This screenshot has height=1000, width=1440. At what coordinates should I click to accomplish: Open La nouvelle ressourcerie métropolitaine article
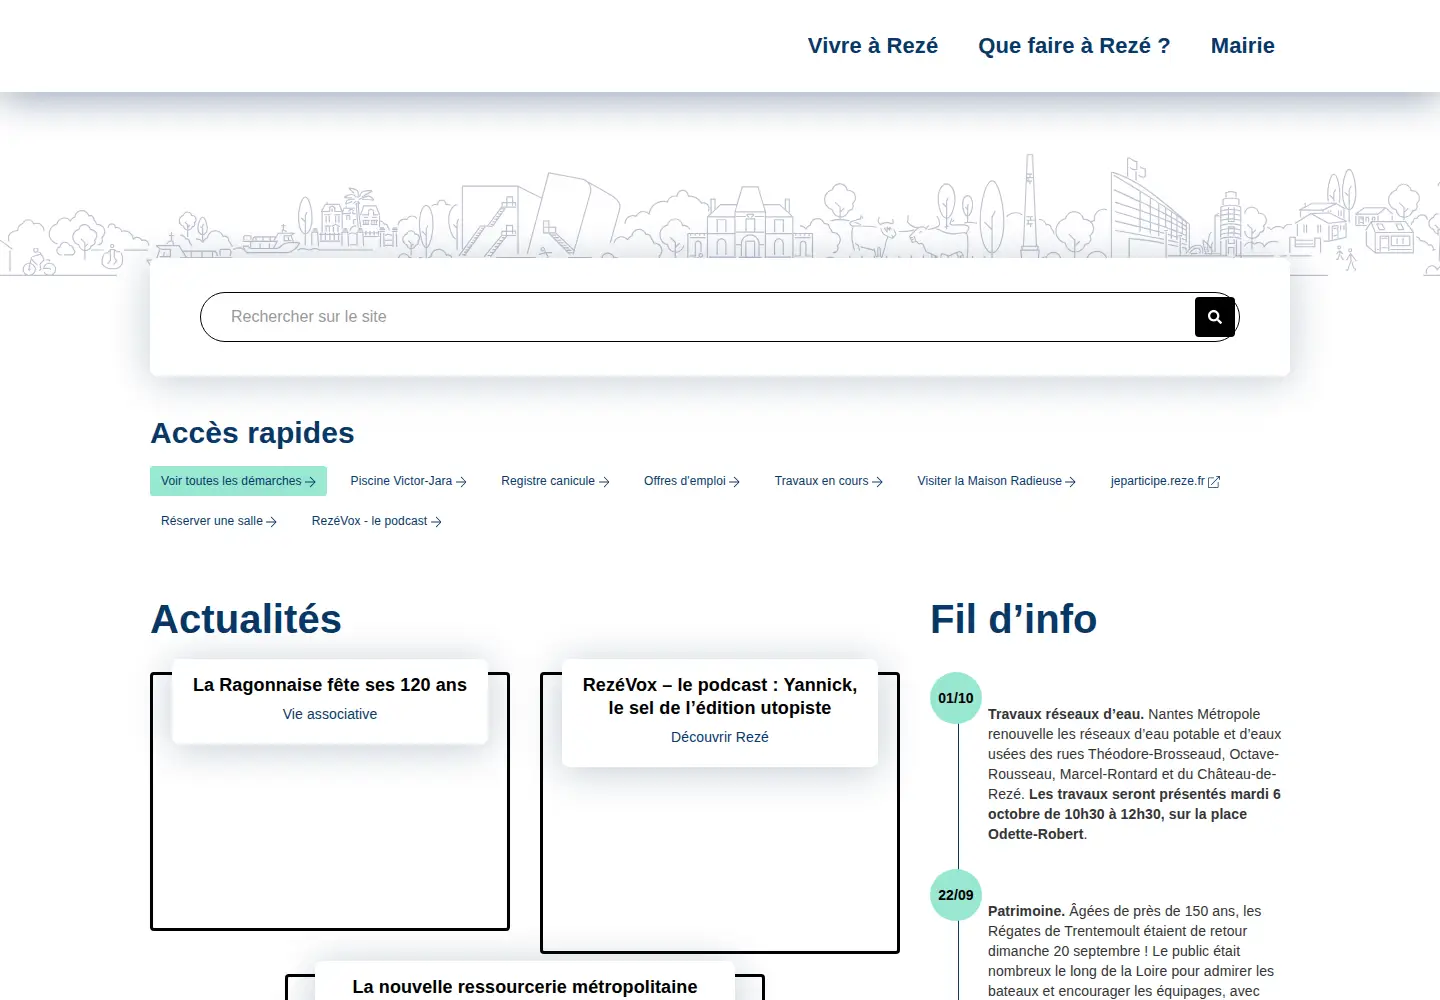525,987
